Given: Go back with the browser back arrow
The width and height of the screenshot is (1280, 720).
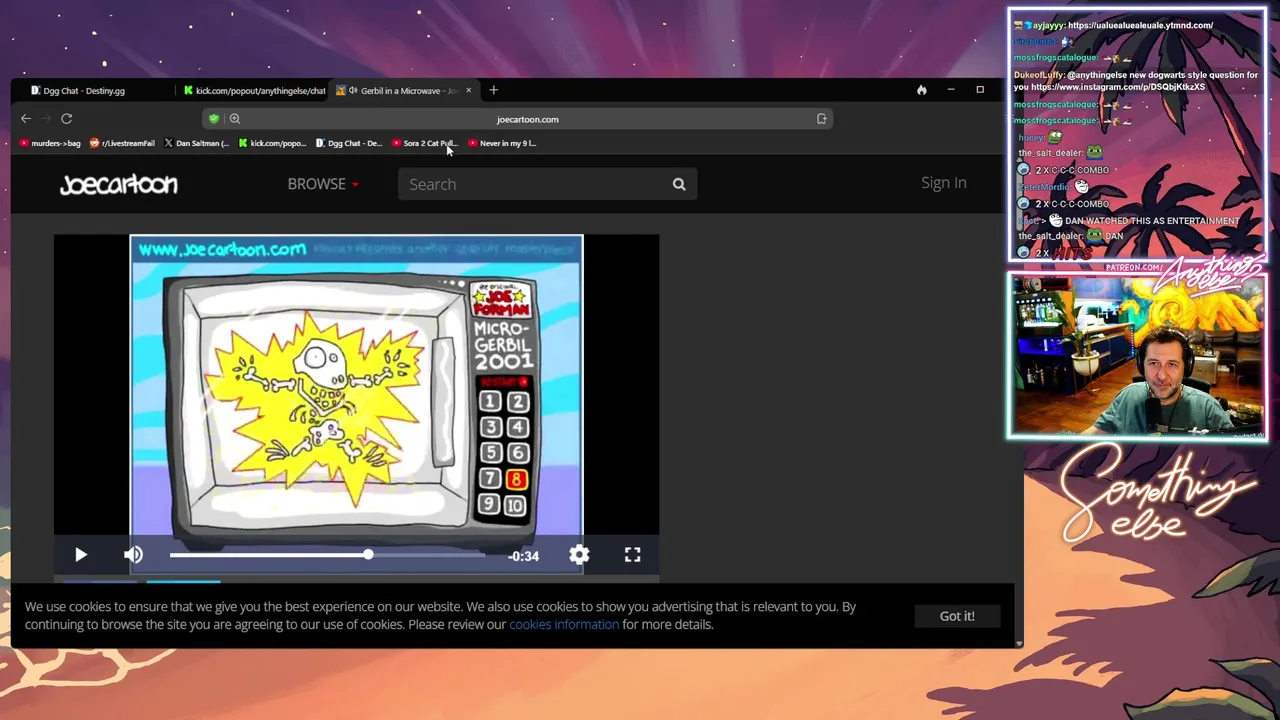Looking at the screenshot, I should coord(26,119).
